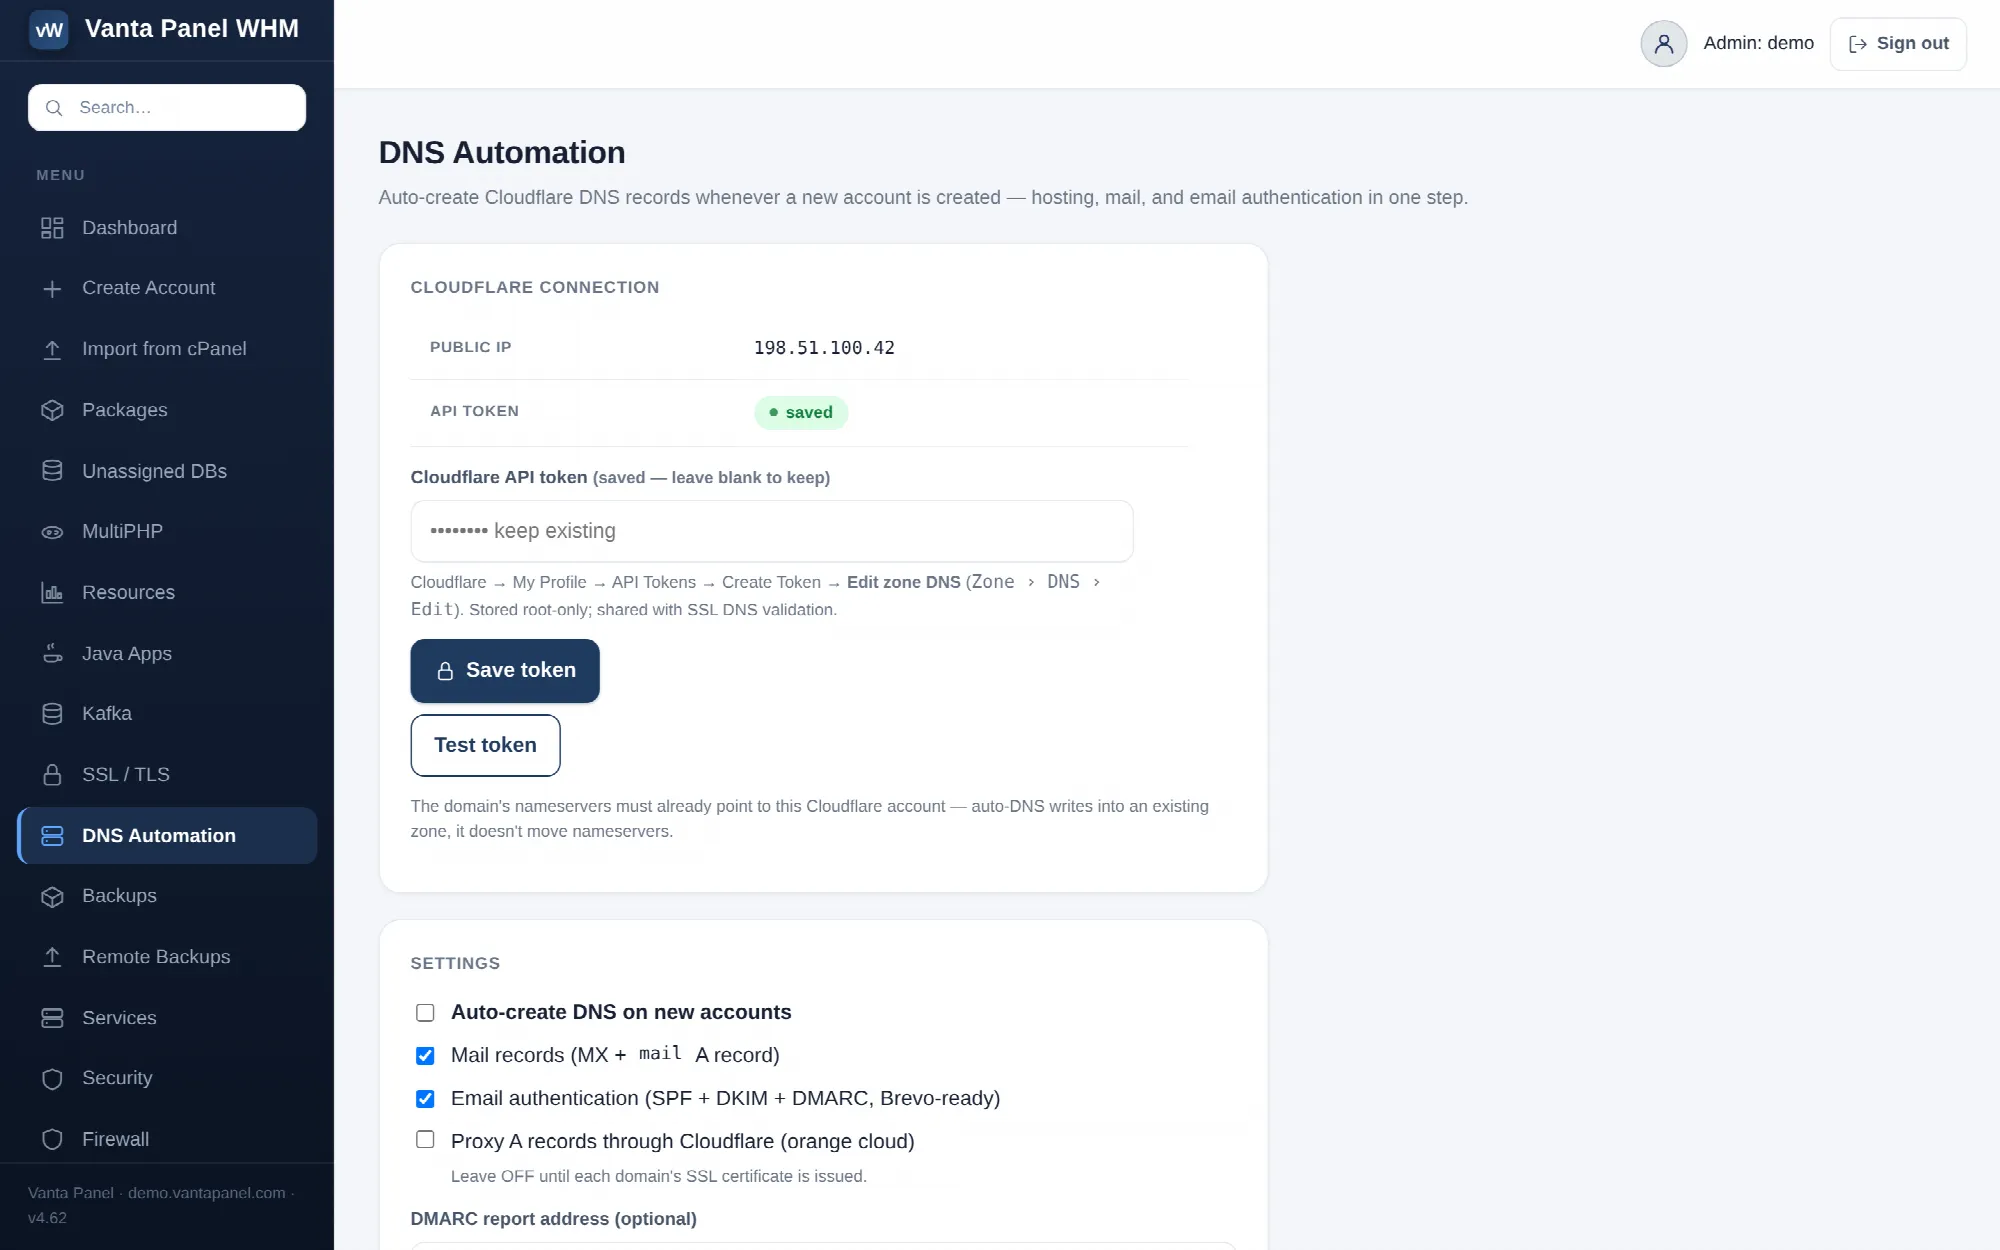
Task: Click the Sign out button
Action: 1898,44
